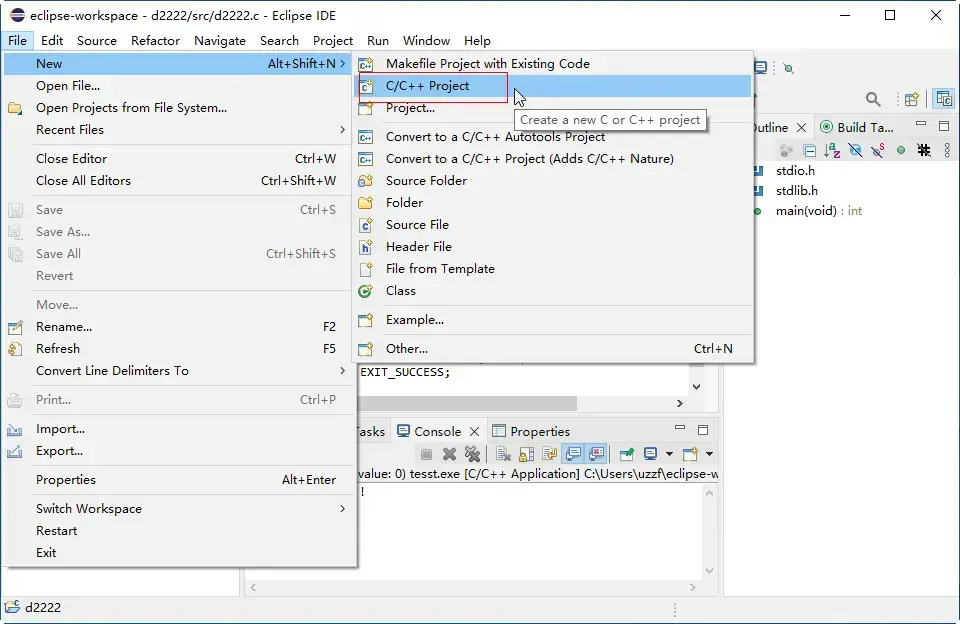
Task: Open the Open Console dropdown arrow
Action: tap(709, 454)
